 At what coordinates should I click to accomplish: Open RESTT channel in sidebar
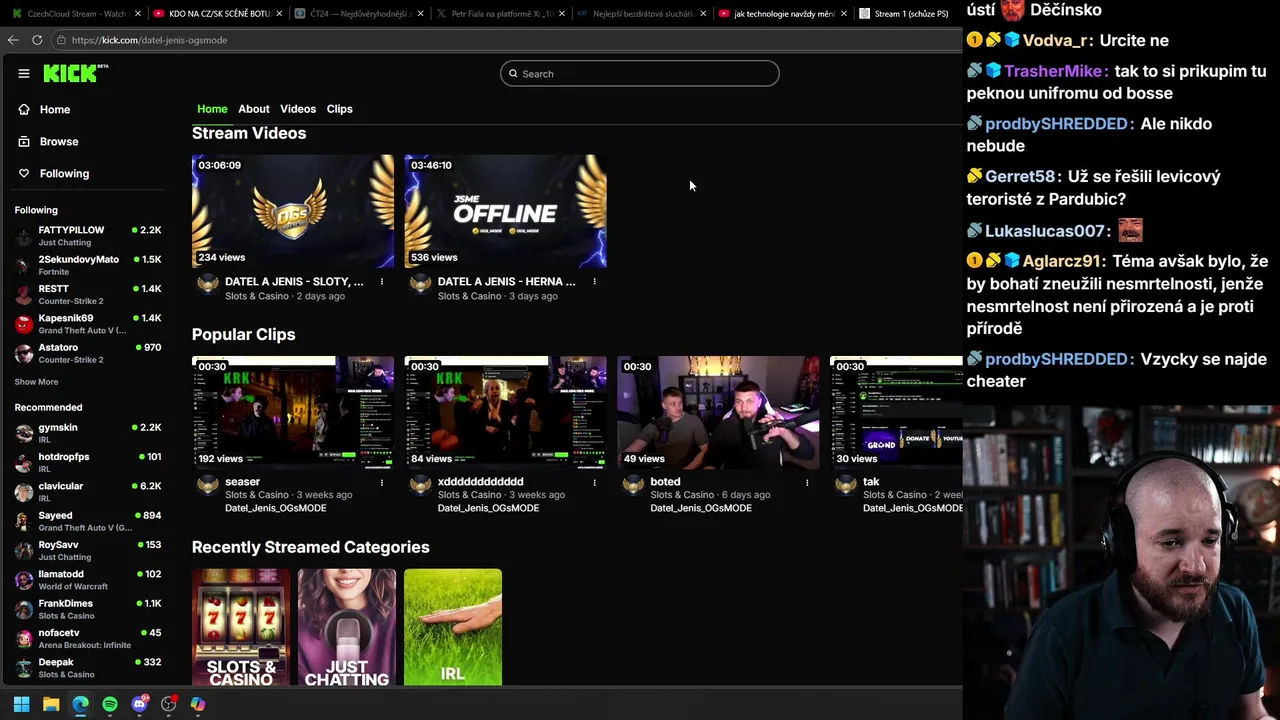pos(88,295)
